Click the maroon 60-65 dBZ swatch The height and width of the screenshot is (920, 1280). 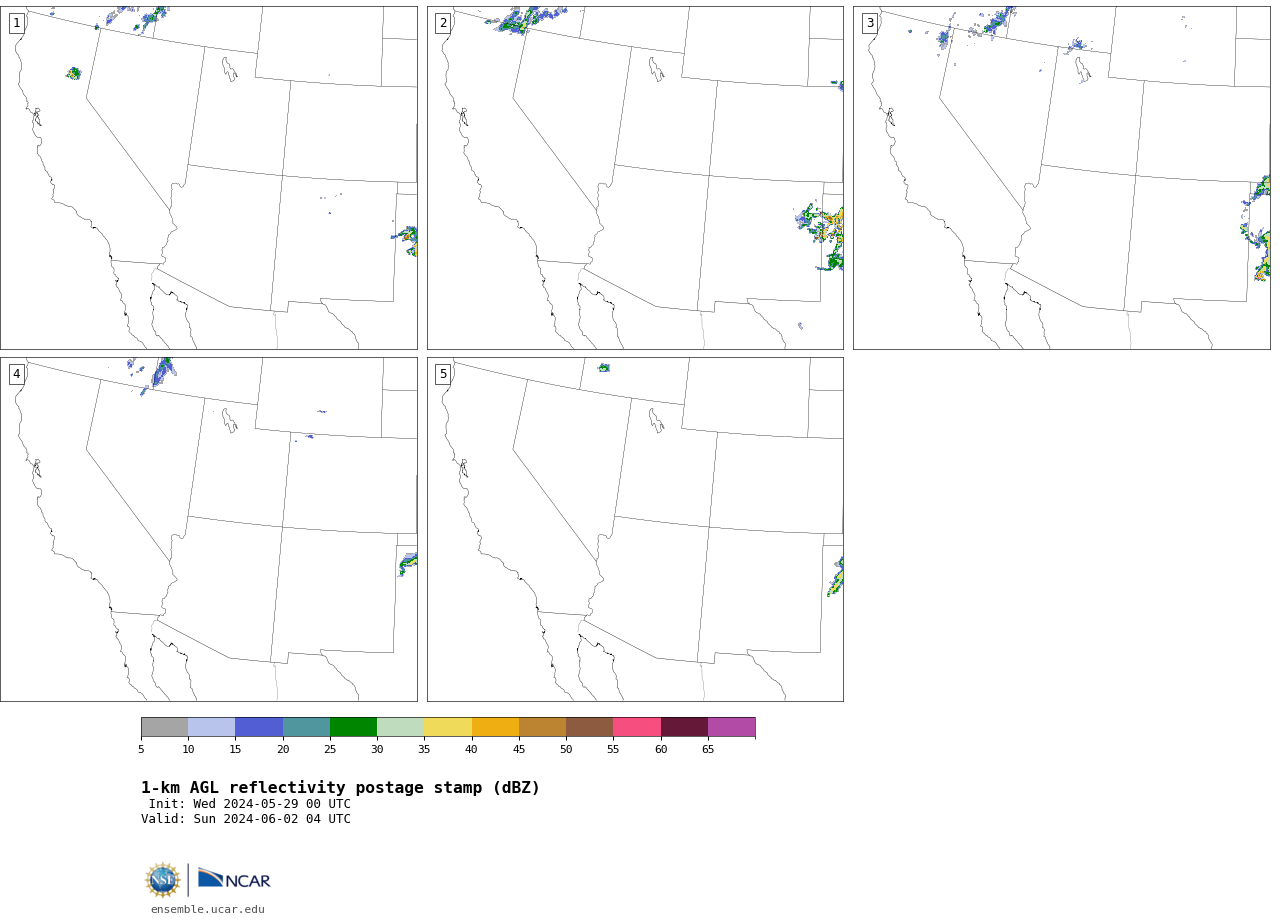tap(685, 727)
